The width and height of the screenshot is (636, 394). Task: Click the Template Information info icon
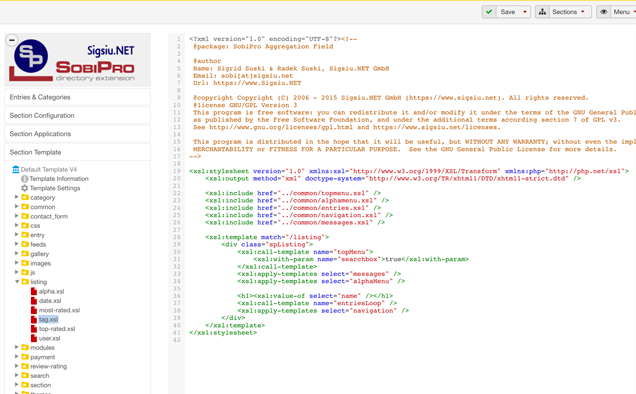24,179
